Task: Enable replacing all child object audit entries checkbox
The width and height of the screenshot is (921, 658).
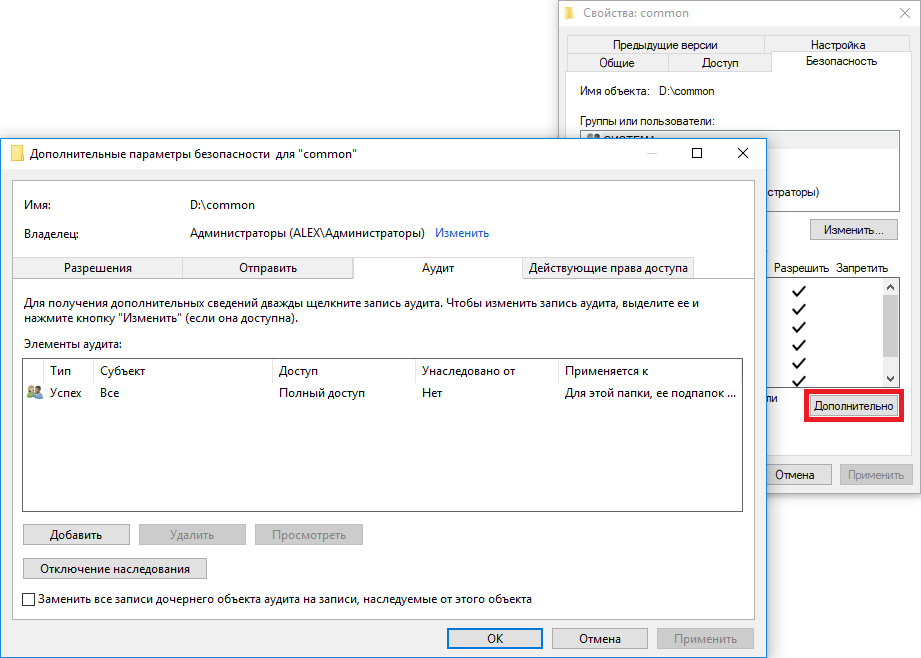Action: (x=28, y=599)
